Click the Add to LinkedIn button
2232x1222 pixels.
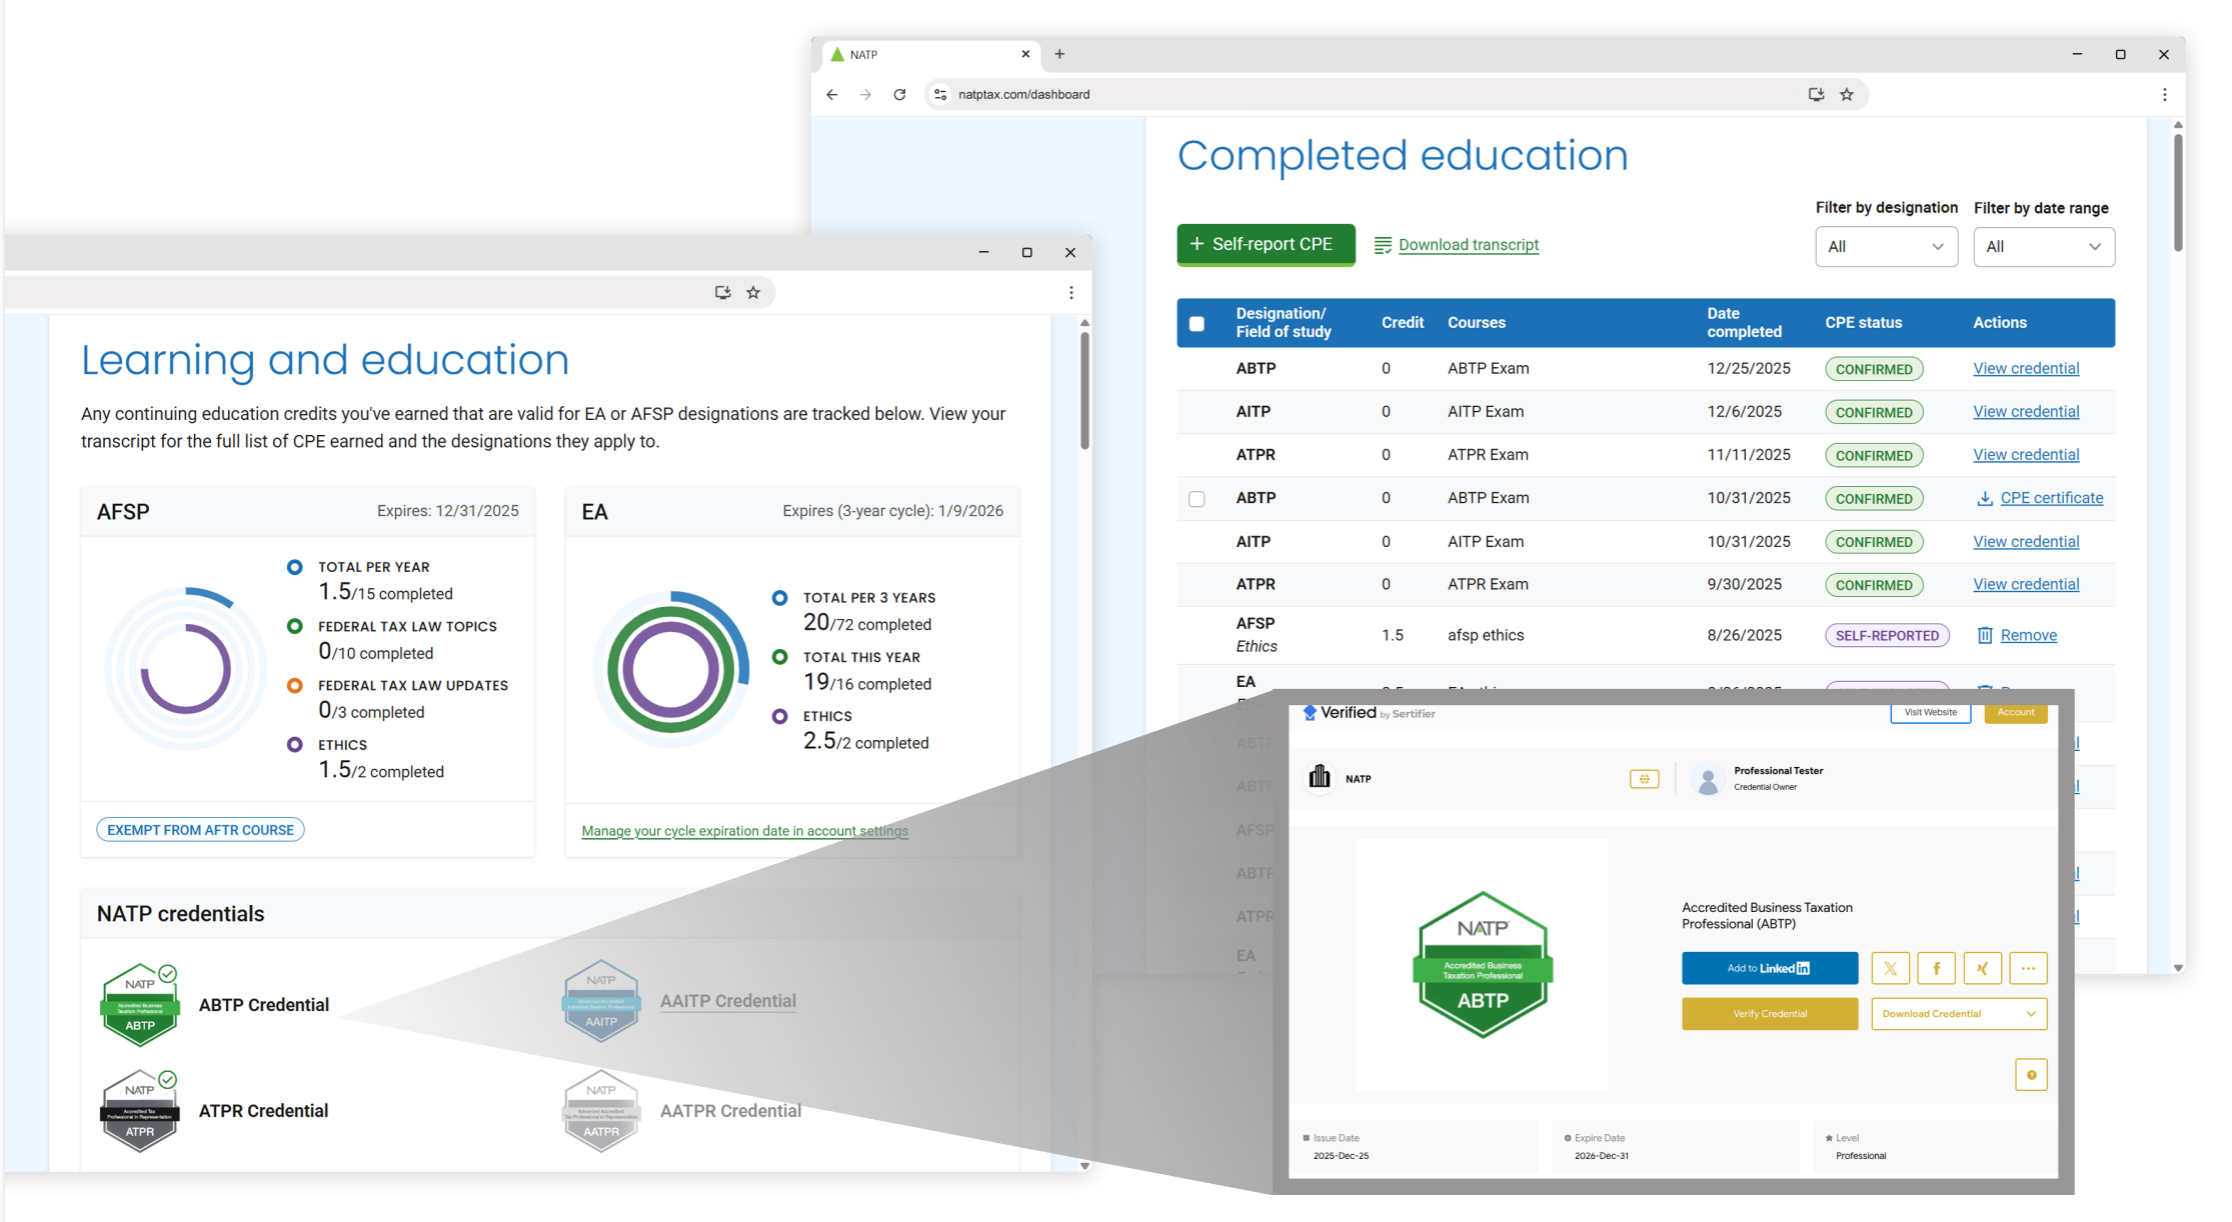(x=1769, y=968)
